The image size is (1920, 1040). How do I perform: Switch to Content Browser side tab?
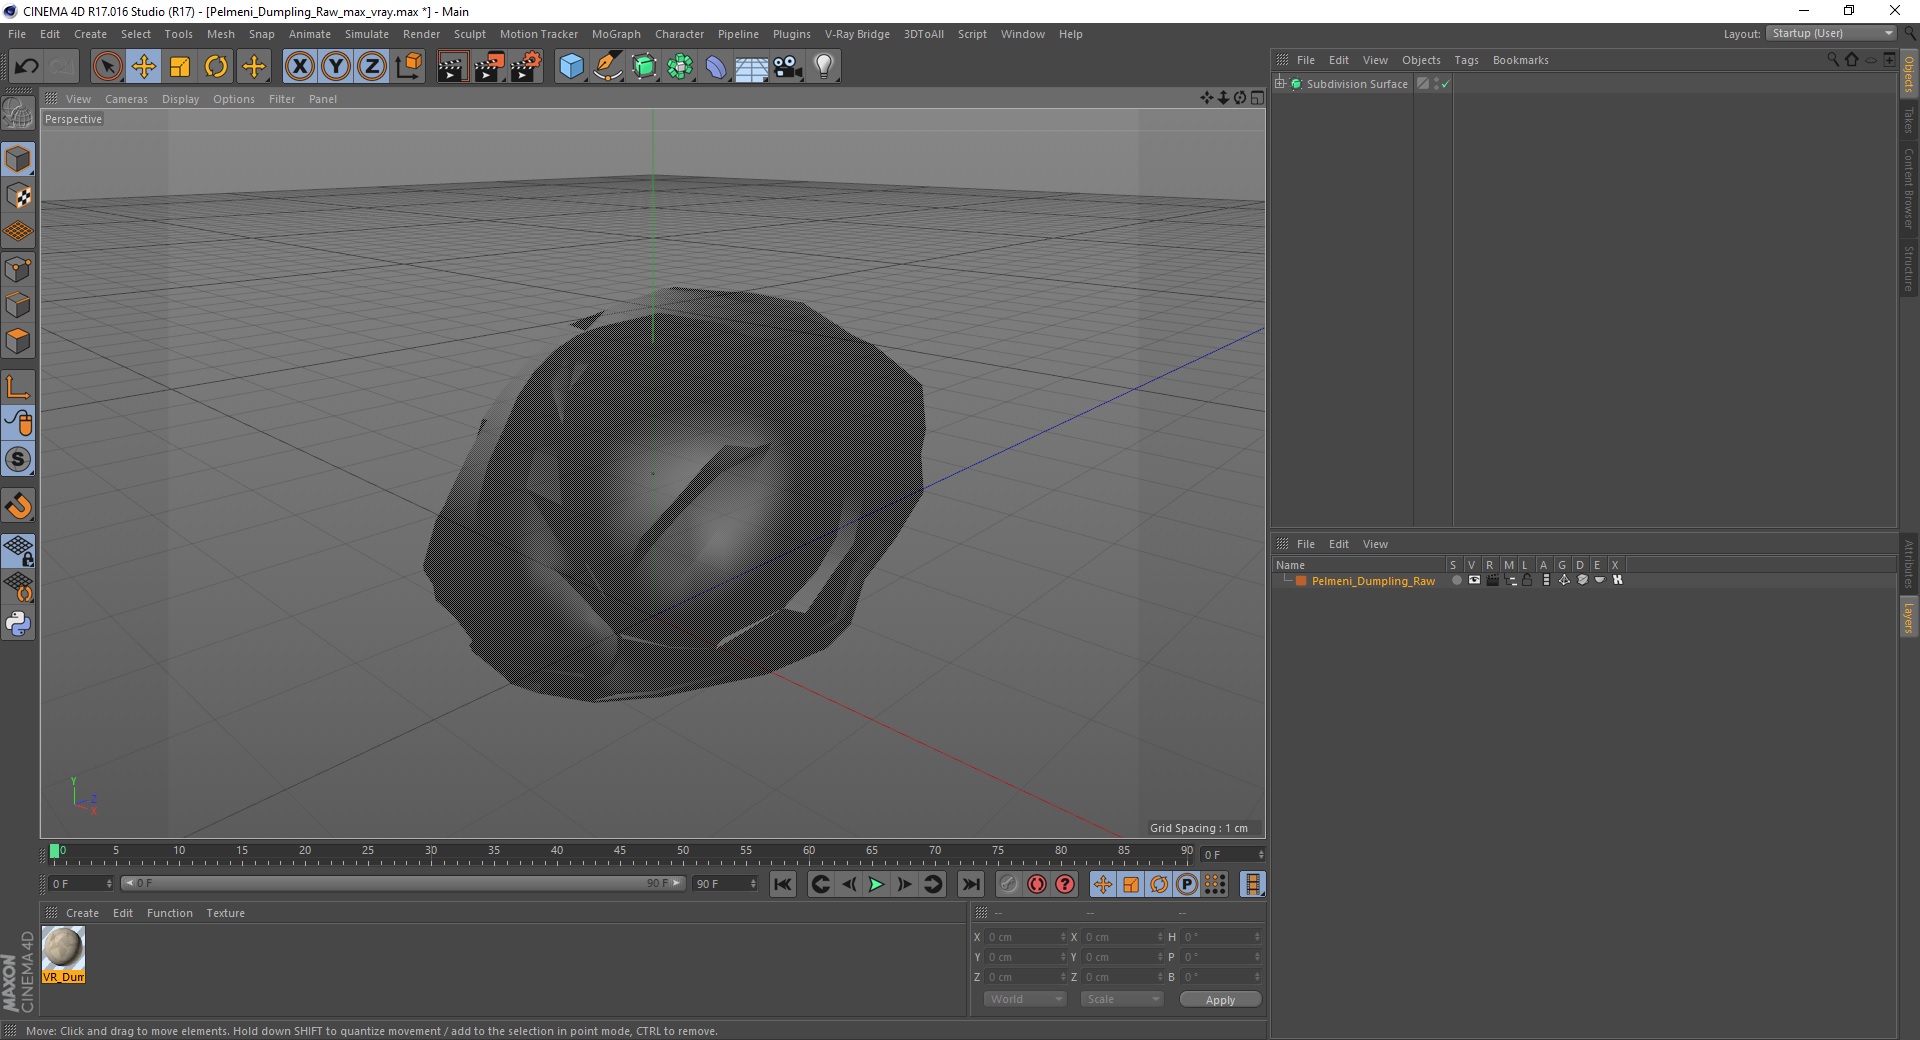coord(1908,188)
